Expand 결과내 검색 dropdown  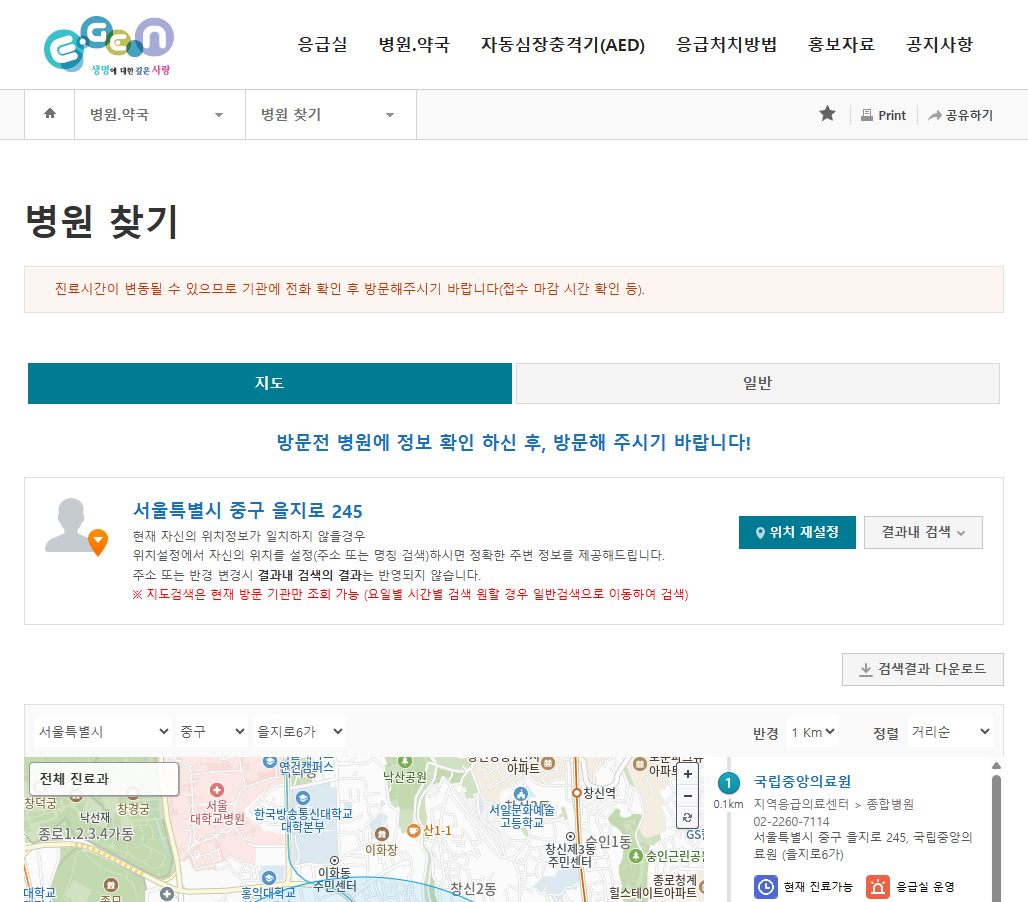(x=923, y=532)
